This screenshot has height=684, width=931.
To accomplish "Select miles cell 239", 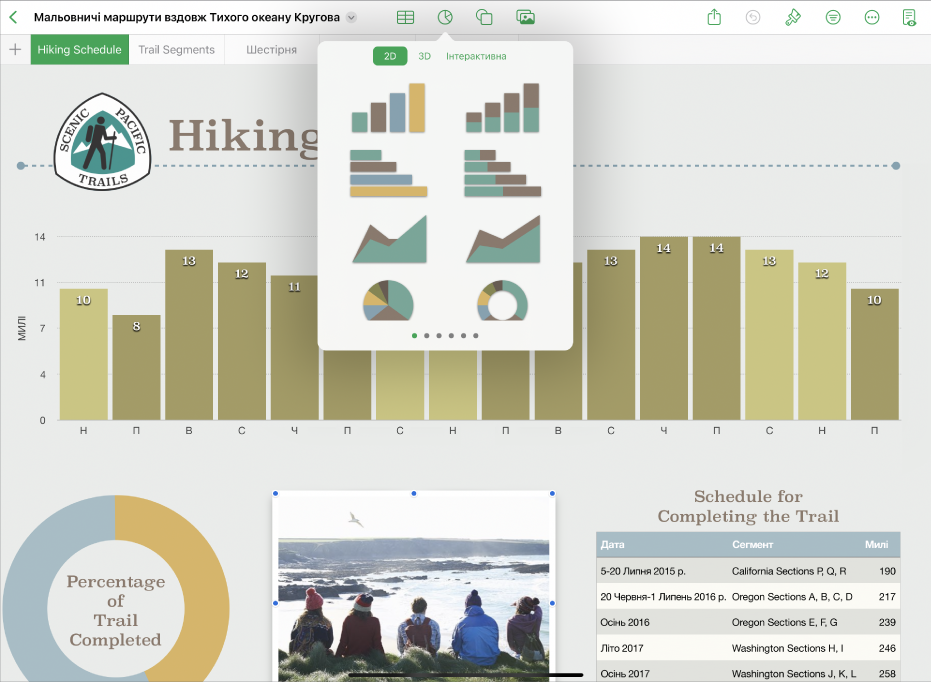I will coord(887,622).
